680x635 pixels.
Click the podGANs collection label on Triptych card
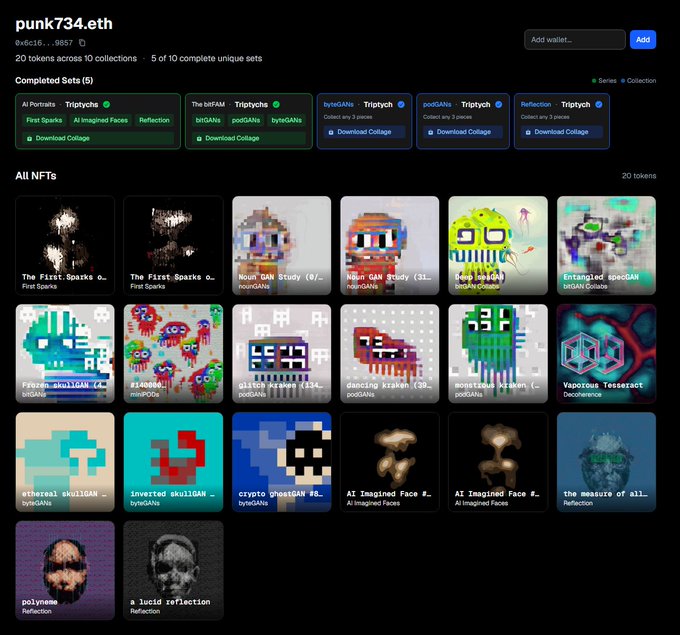[437, 105]
